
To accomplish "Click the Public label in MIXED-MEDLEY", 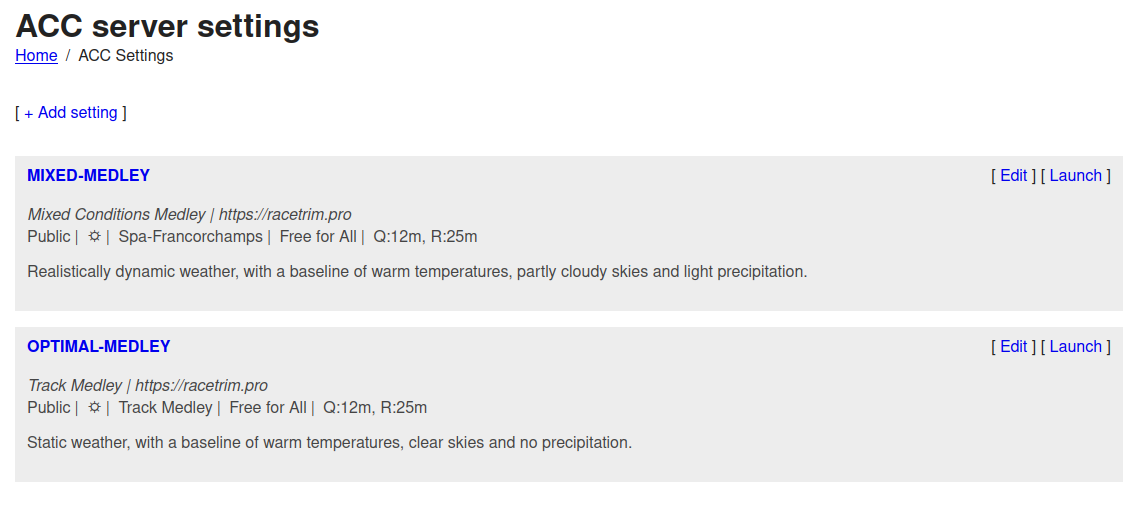I will pyautogui.click(x=49, y=237).
